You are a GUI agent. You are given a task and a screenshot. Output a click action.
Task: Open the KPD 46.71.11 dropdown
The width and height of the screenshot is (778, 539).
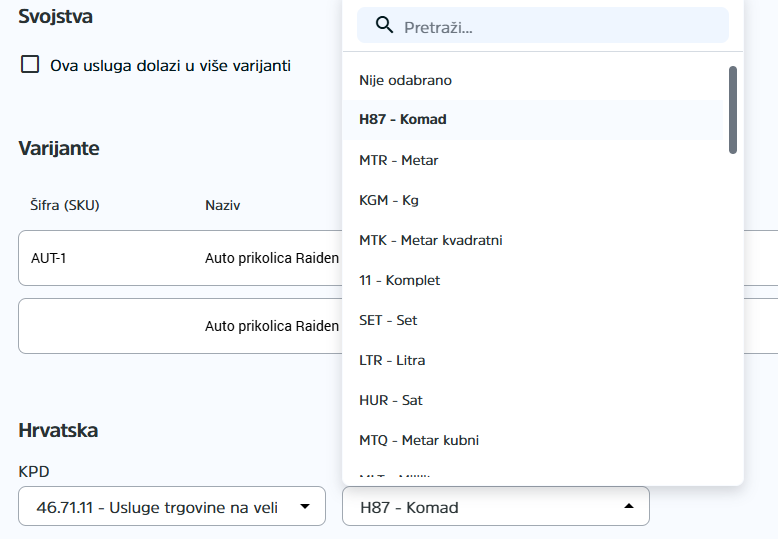[x=160, y=507]
